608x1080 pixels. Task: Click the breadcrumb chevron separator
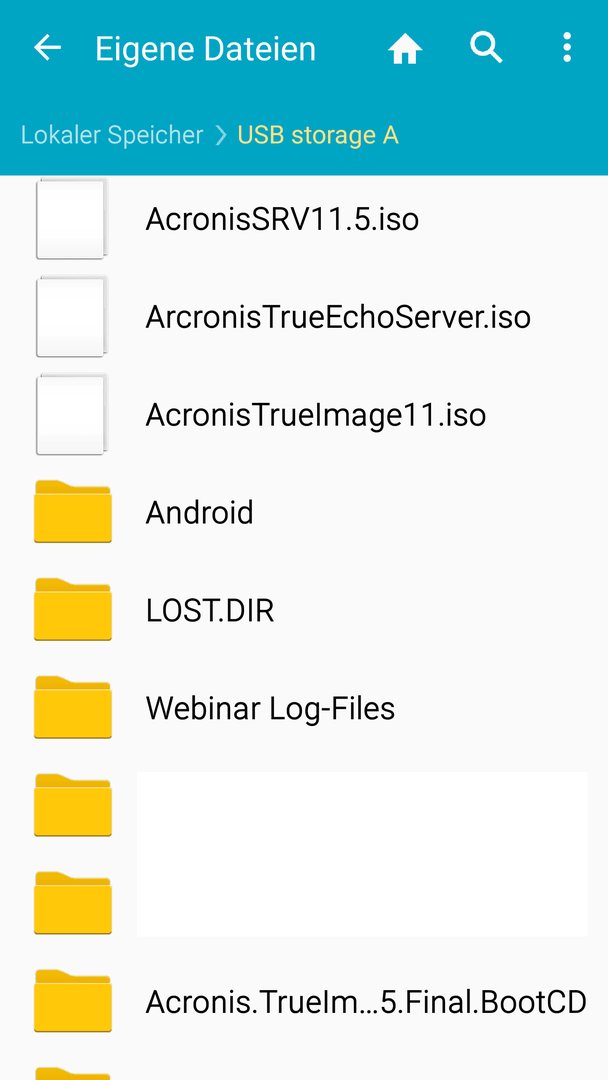[x=220, y=135]
